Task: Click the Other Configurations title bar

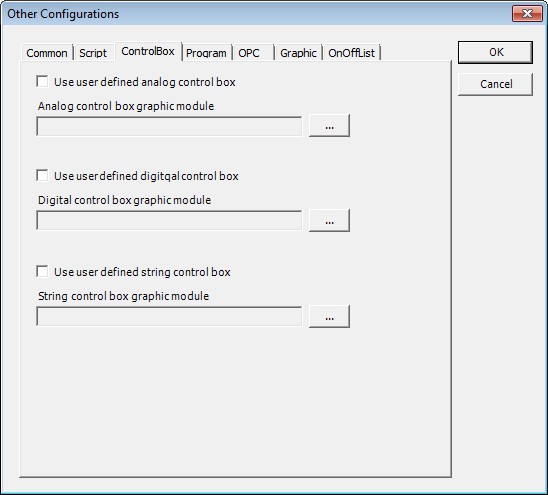Action: pyautogui.click(x=257, y=14)
